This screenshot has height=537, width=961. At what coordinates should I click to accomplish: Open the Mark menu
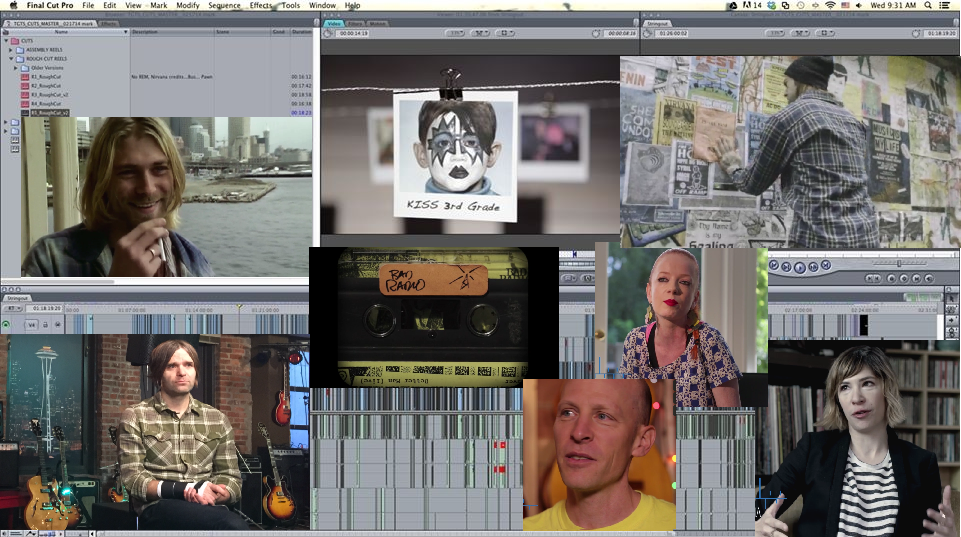(159, 5)
